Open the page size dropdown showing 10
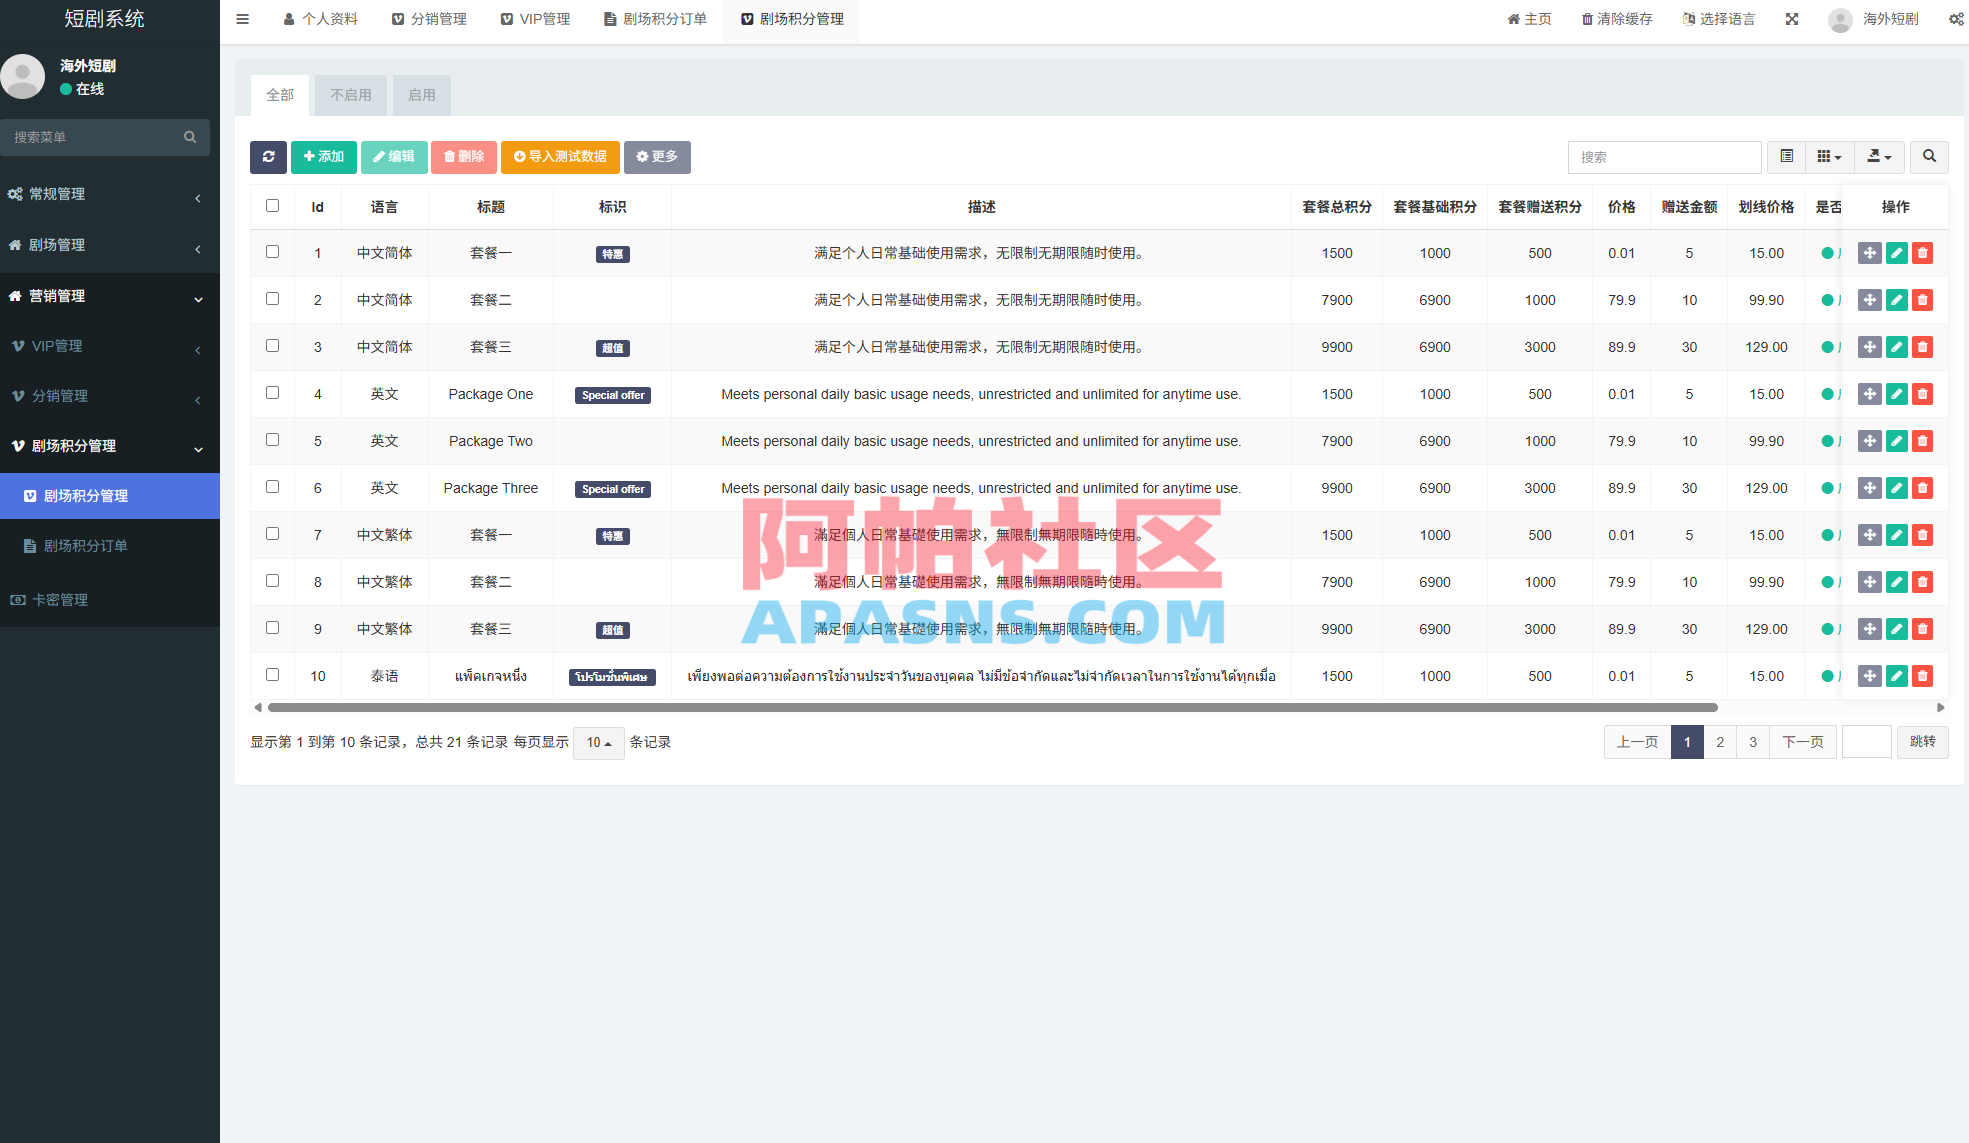Screen dimensions: 1969x1143 point(598,743)
